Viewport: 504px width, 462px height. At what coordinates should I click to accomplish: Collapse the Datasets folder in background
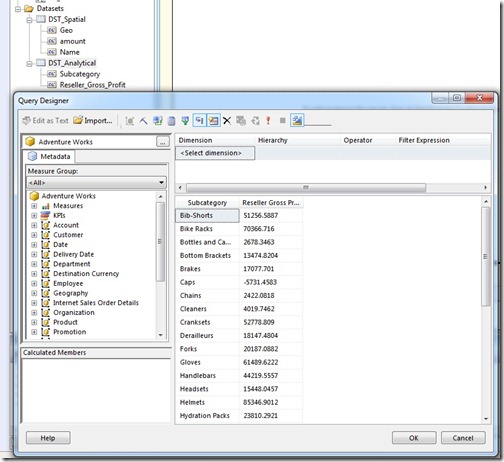[18, 9]
